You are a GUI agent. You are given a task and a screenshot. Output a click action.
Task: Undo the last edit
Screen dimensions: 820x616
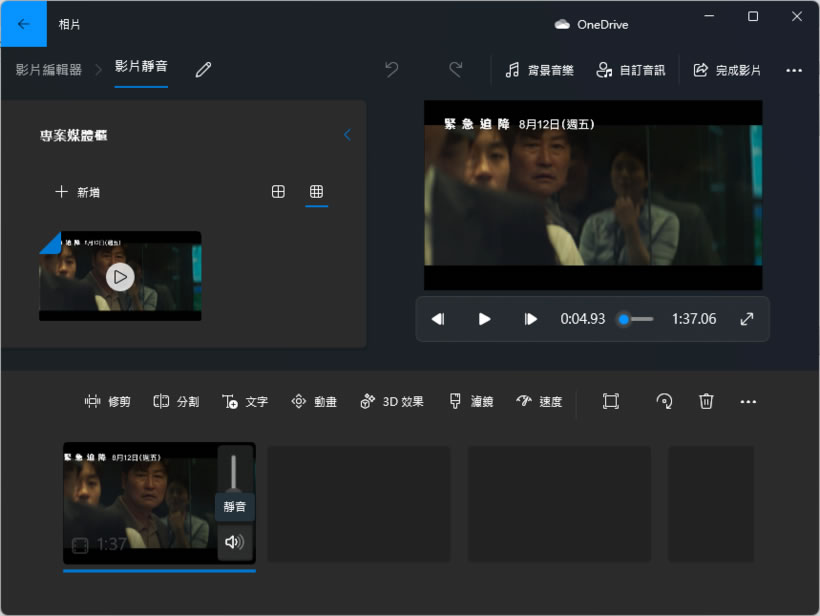[392, 69]
